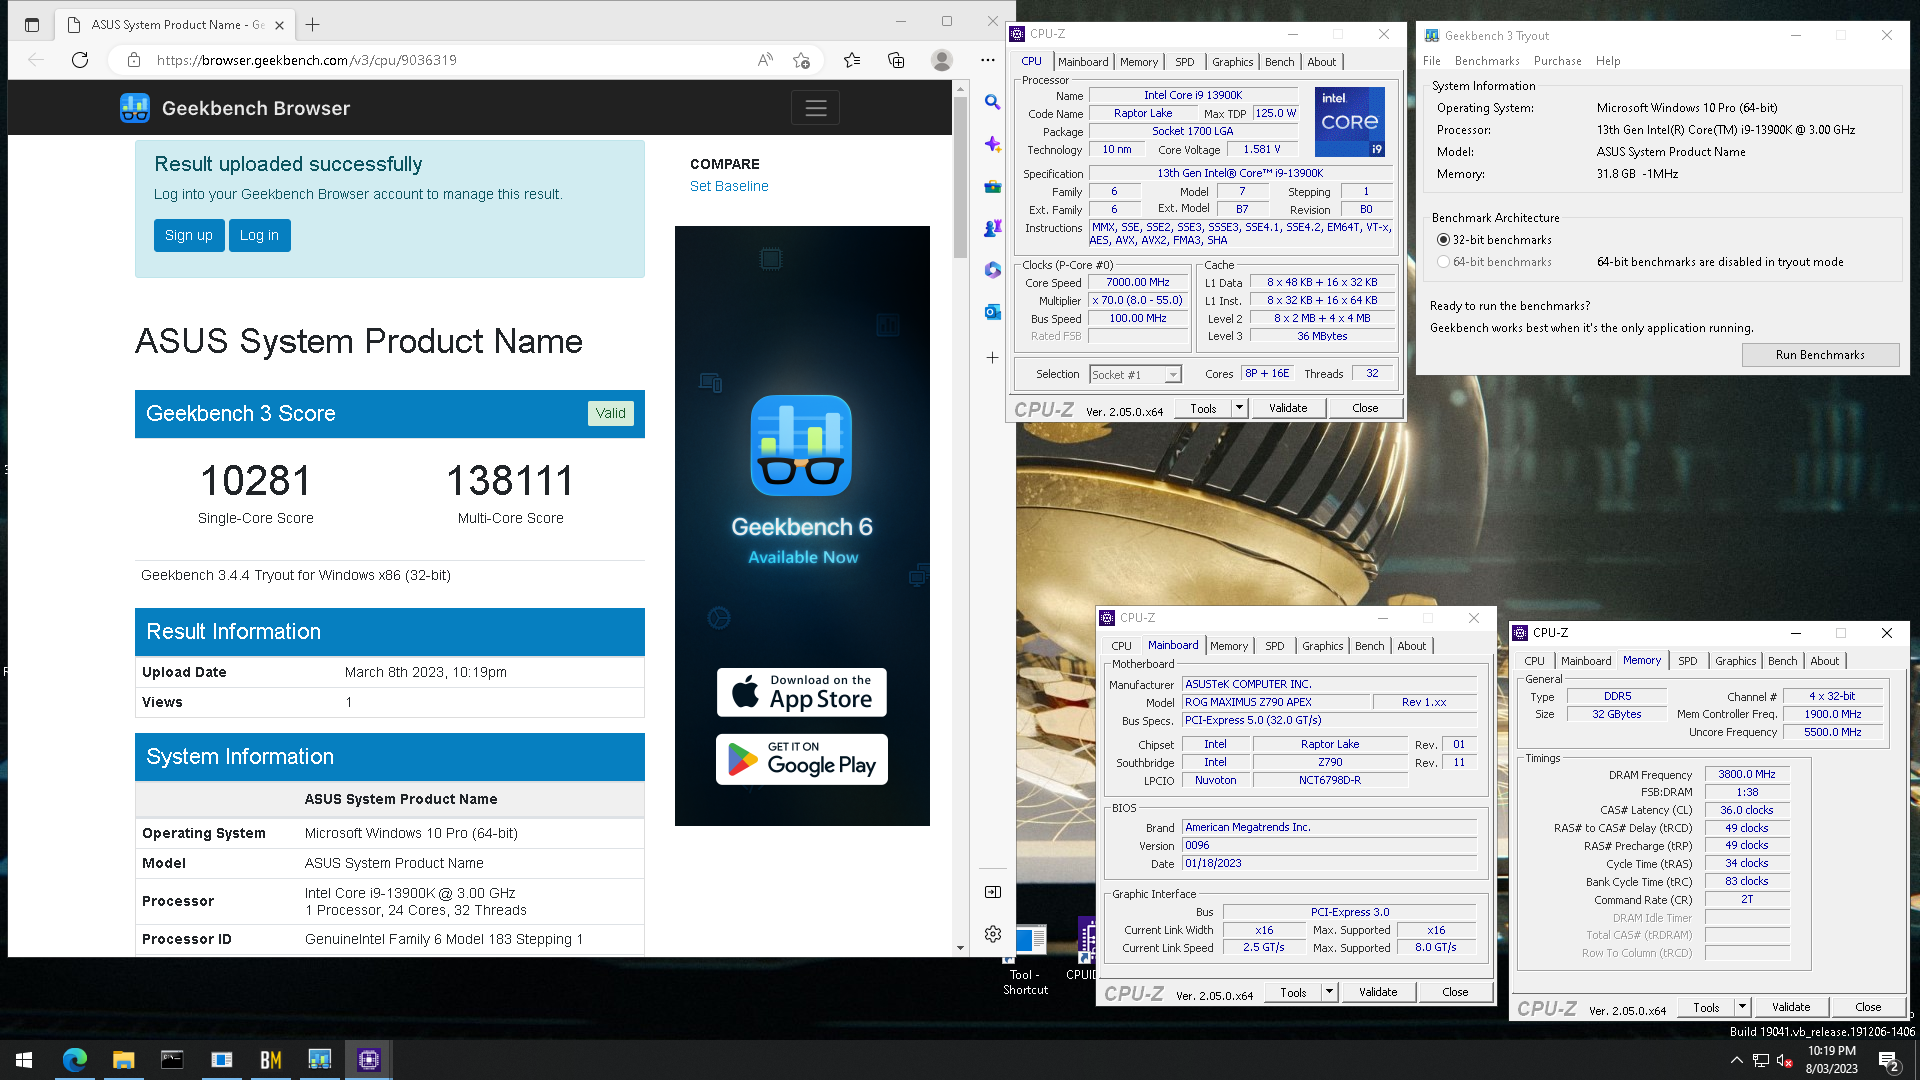Show hidden system tray icons chevron

click(1736, 1060)
